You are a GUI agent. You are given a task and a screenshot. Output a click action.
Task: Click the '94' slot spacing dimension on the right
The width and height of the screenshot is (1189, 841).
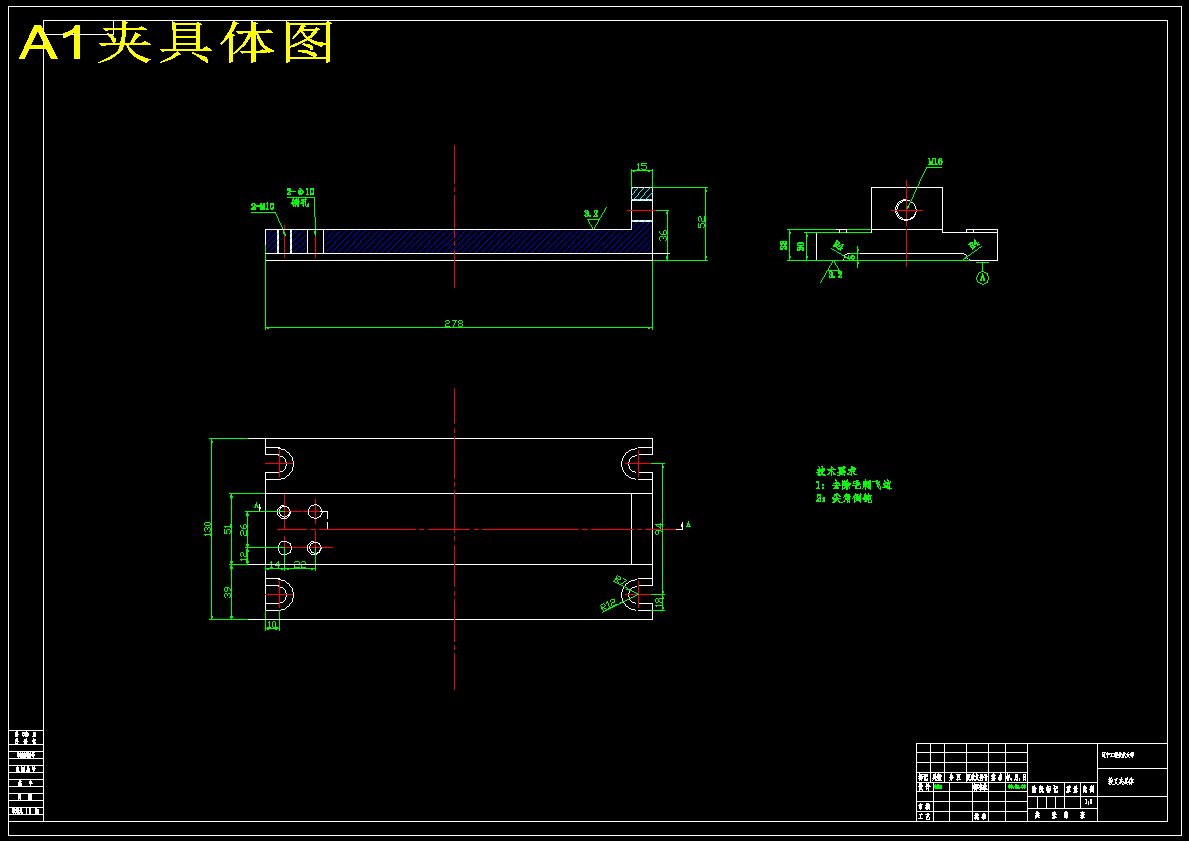click(659, 527)
